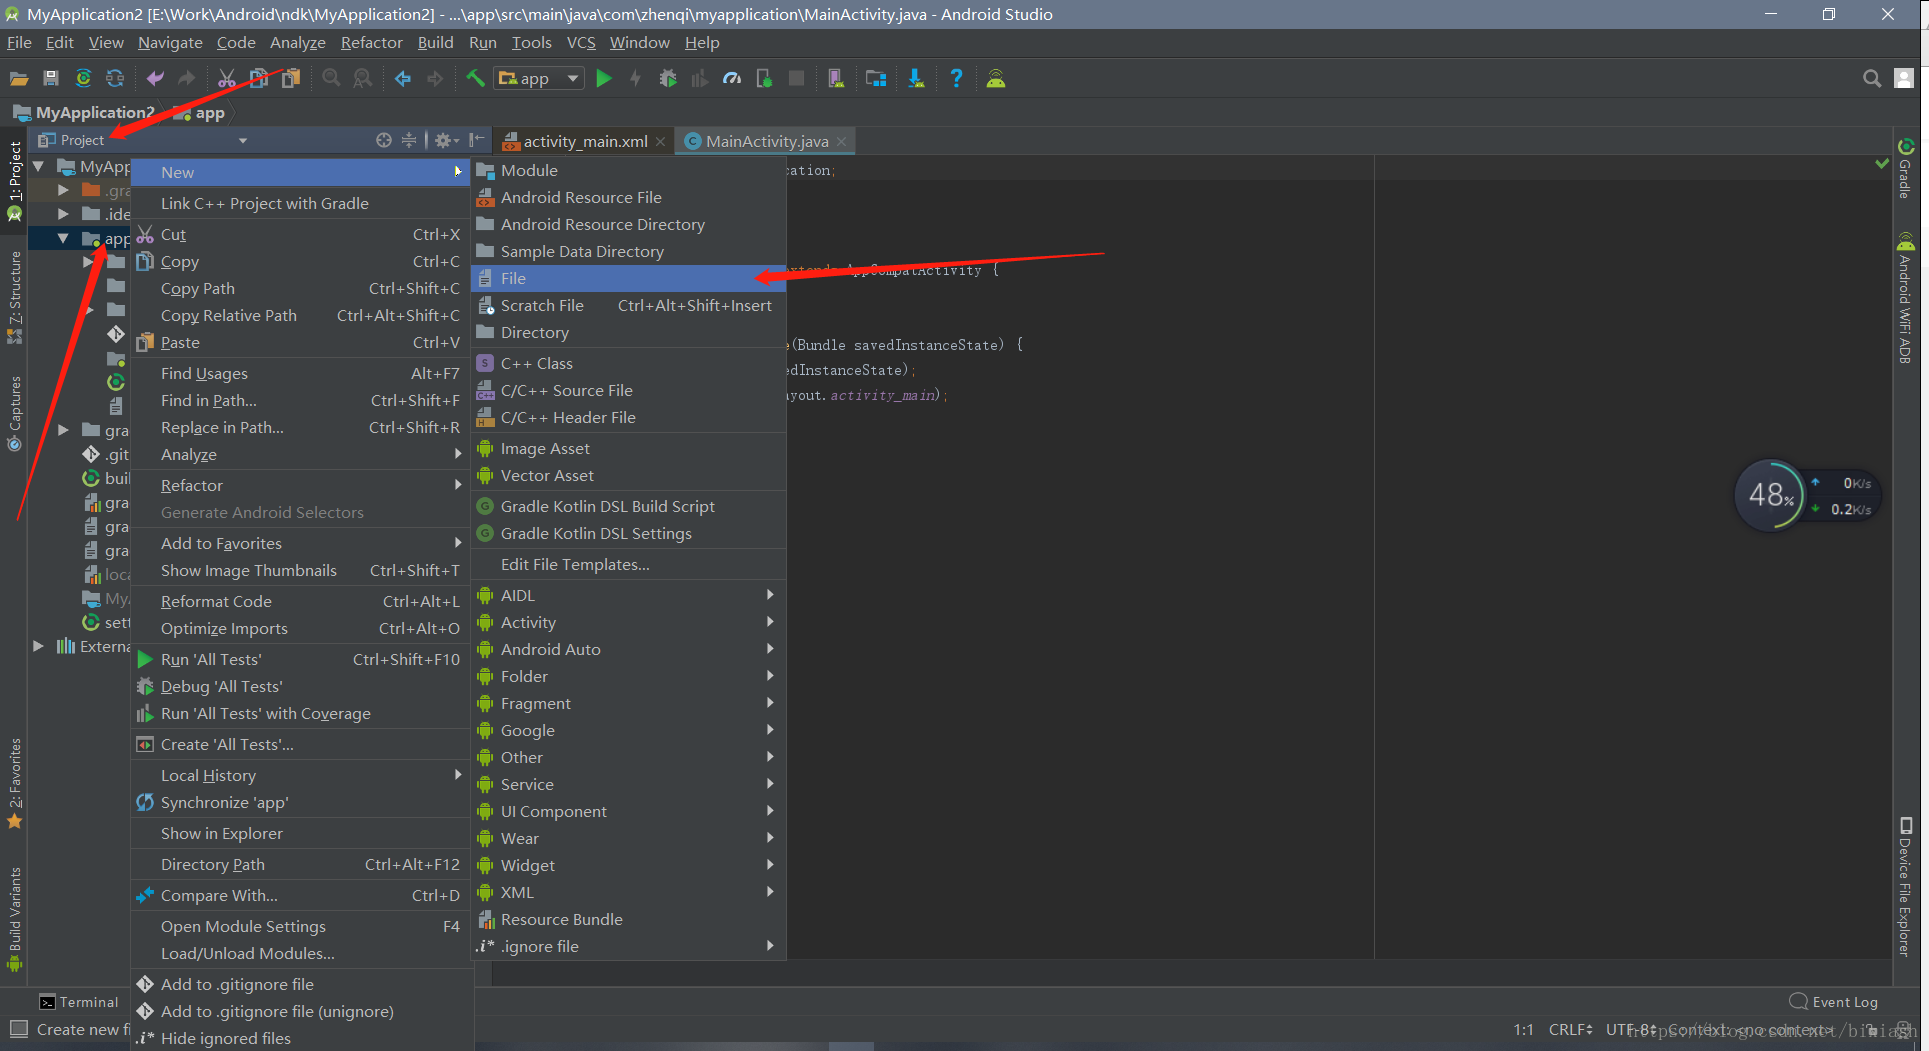The height and width of the screenshot is (1051, 1929).
Task: Open the Refactor menu in menu bar
Action: 371,42
